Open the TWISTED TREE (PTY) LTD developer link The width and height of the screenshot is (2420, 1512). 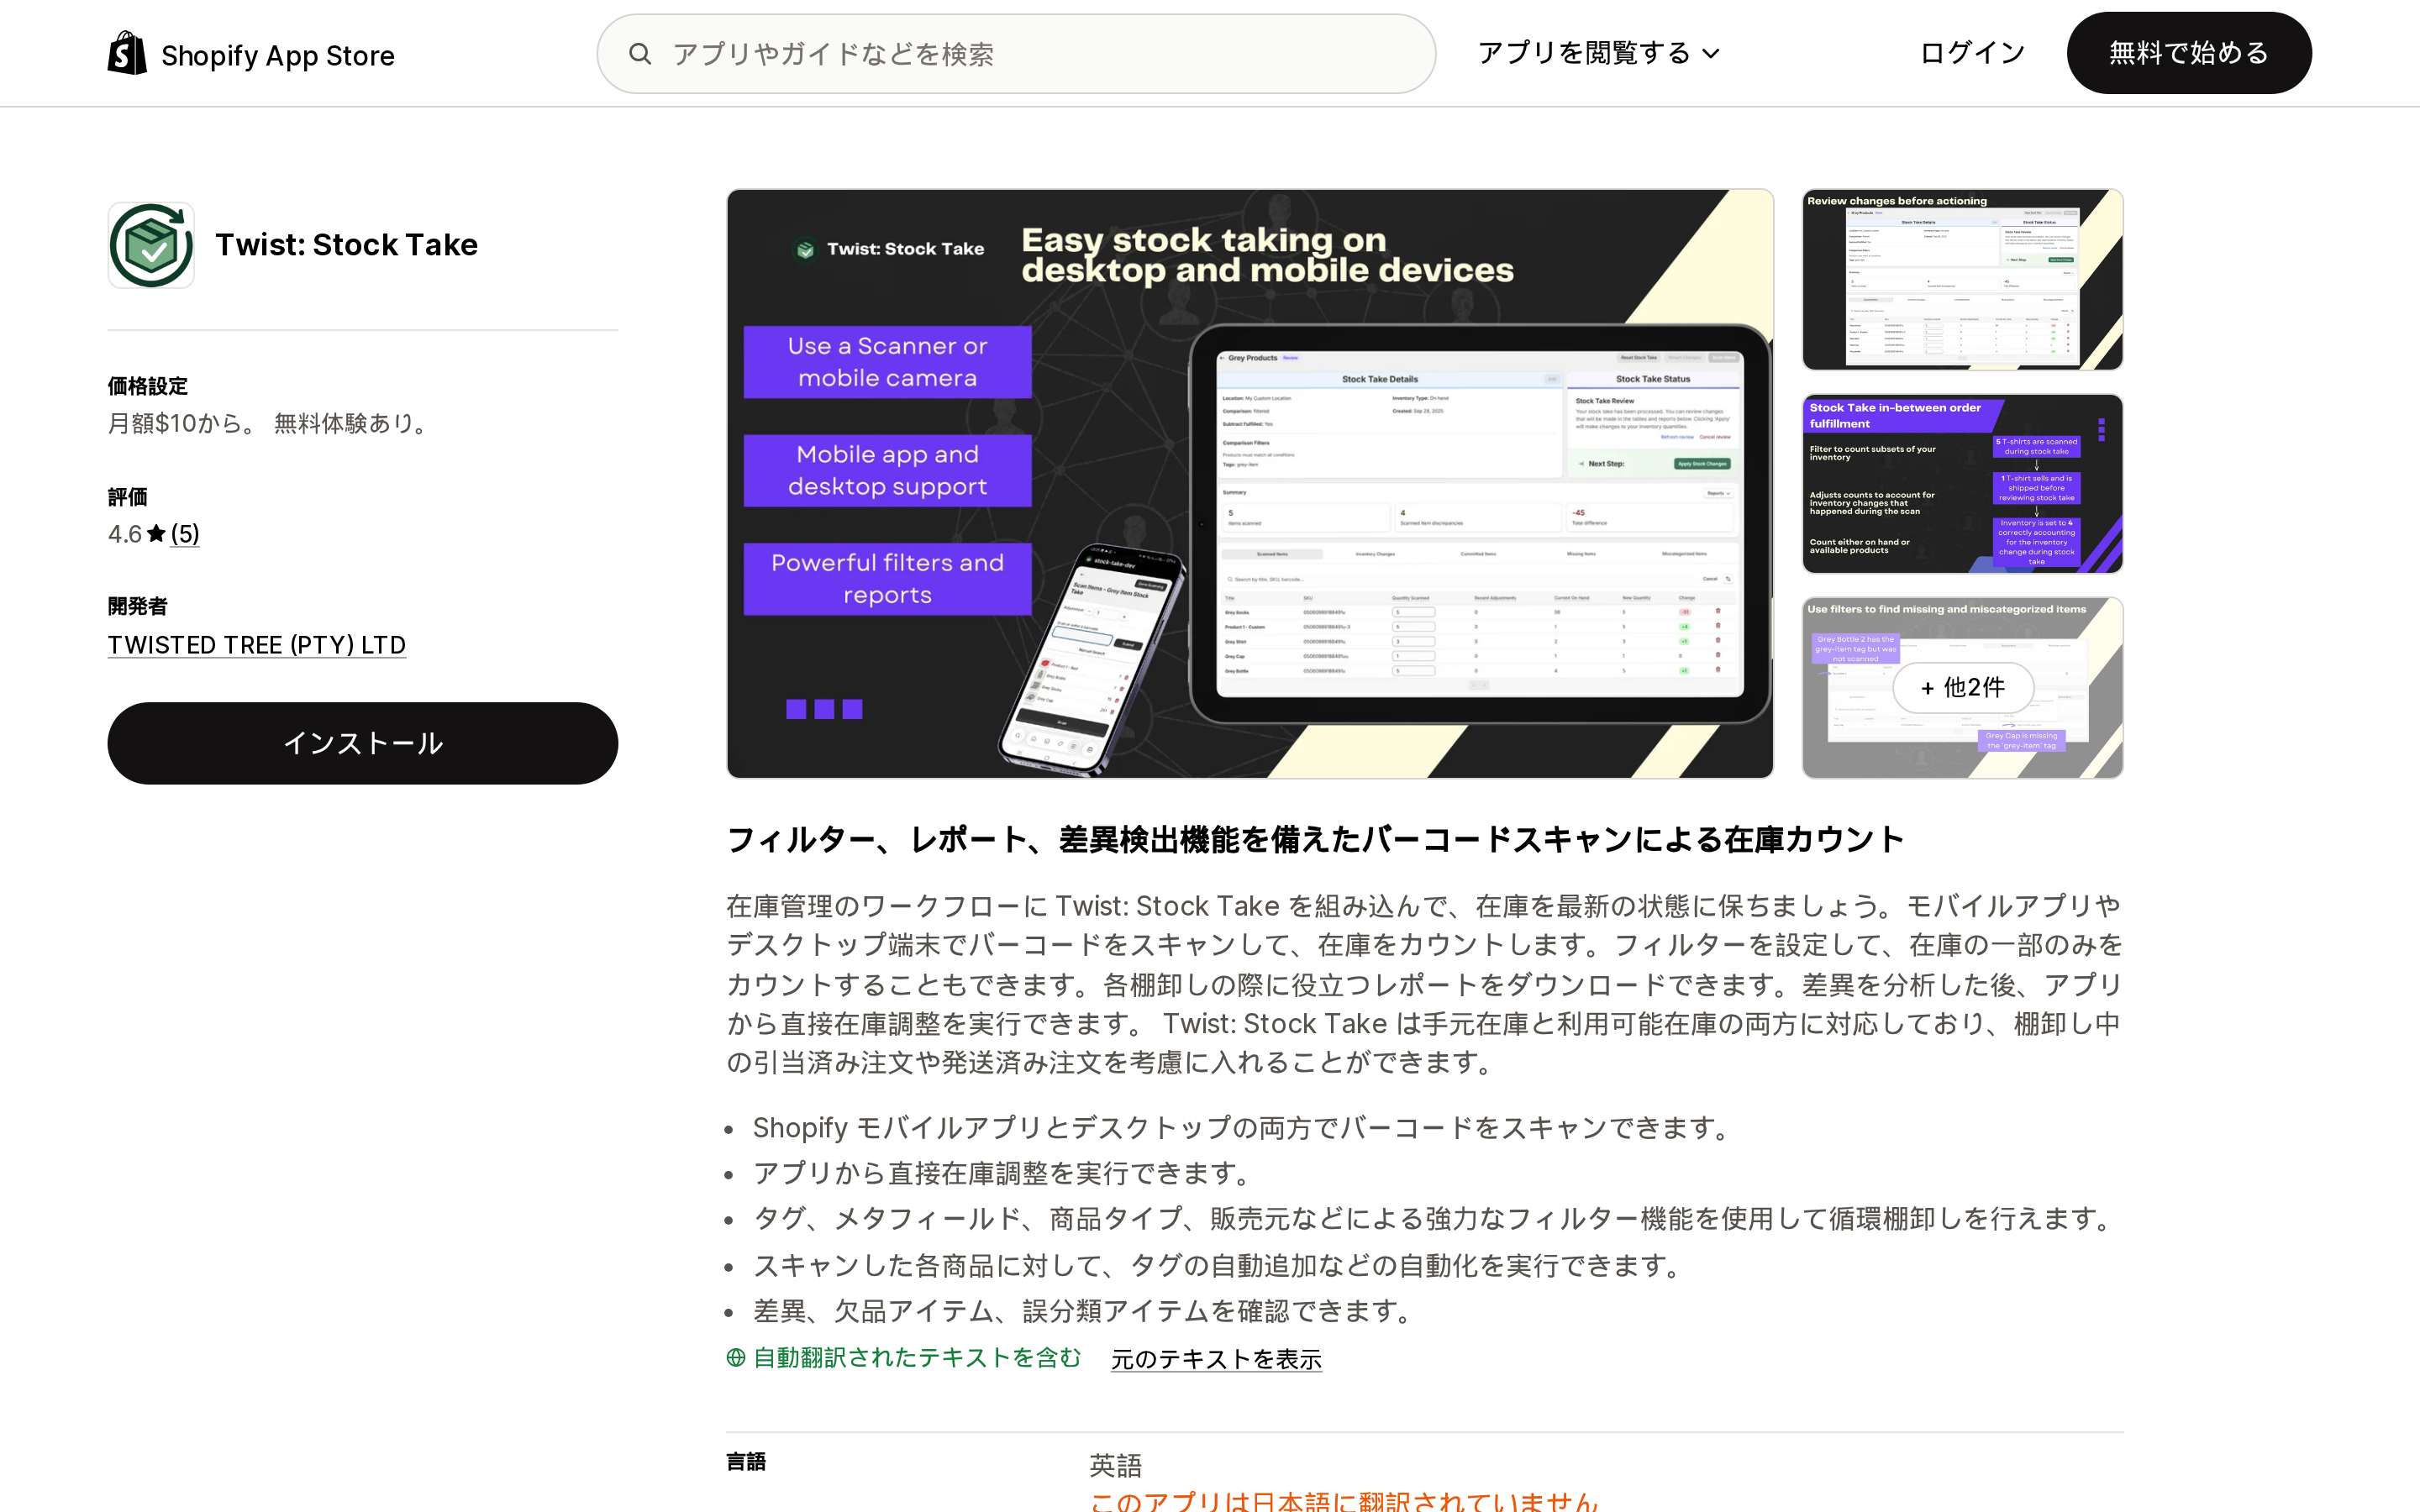click(x=257, y=645)
